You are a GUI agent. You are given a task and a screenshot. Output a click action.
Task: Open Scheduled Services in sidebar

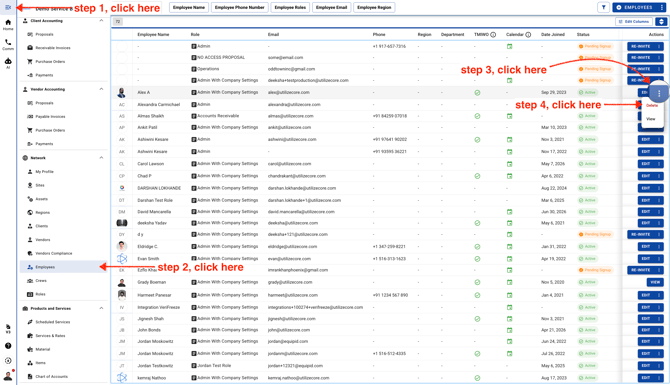click(53, 322)
